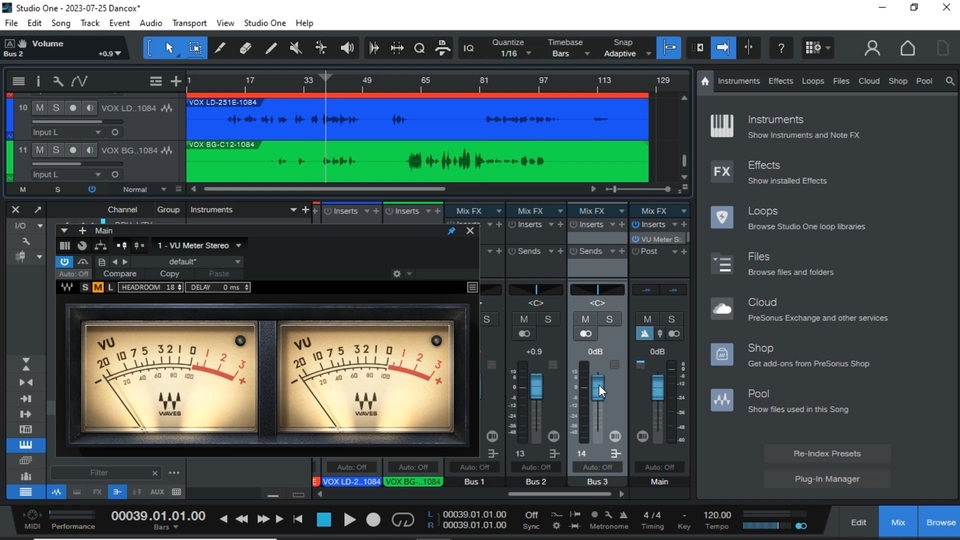
Task: Click Copy in the plugin window
Action: (x=170, y=274)
